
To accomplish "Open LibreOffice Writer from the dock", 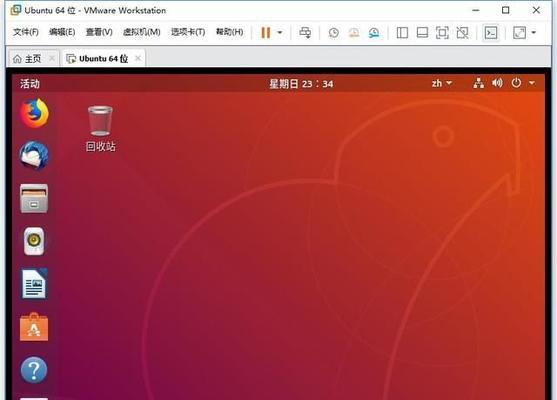I will point(34,284).
